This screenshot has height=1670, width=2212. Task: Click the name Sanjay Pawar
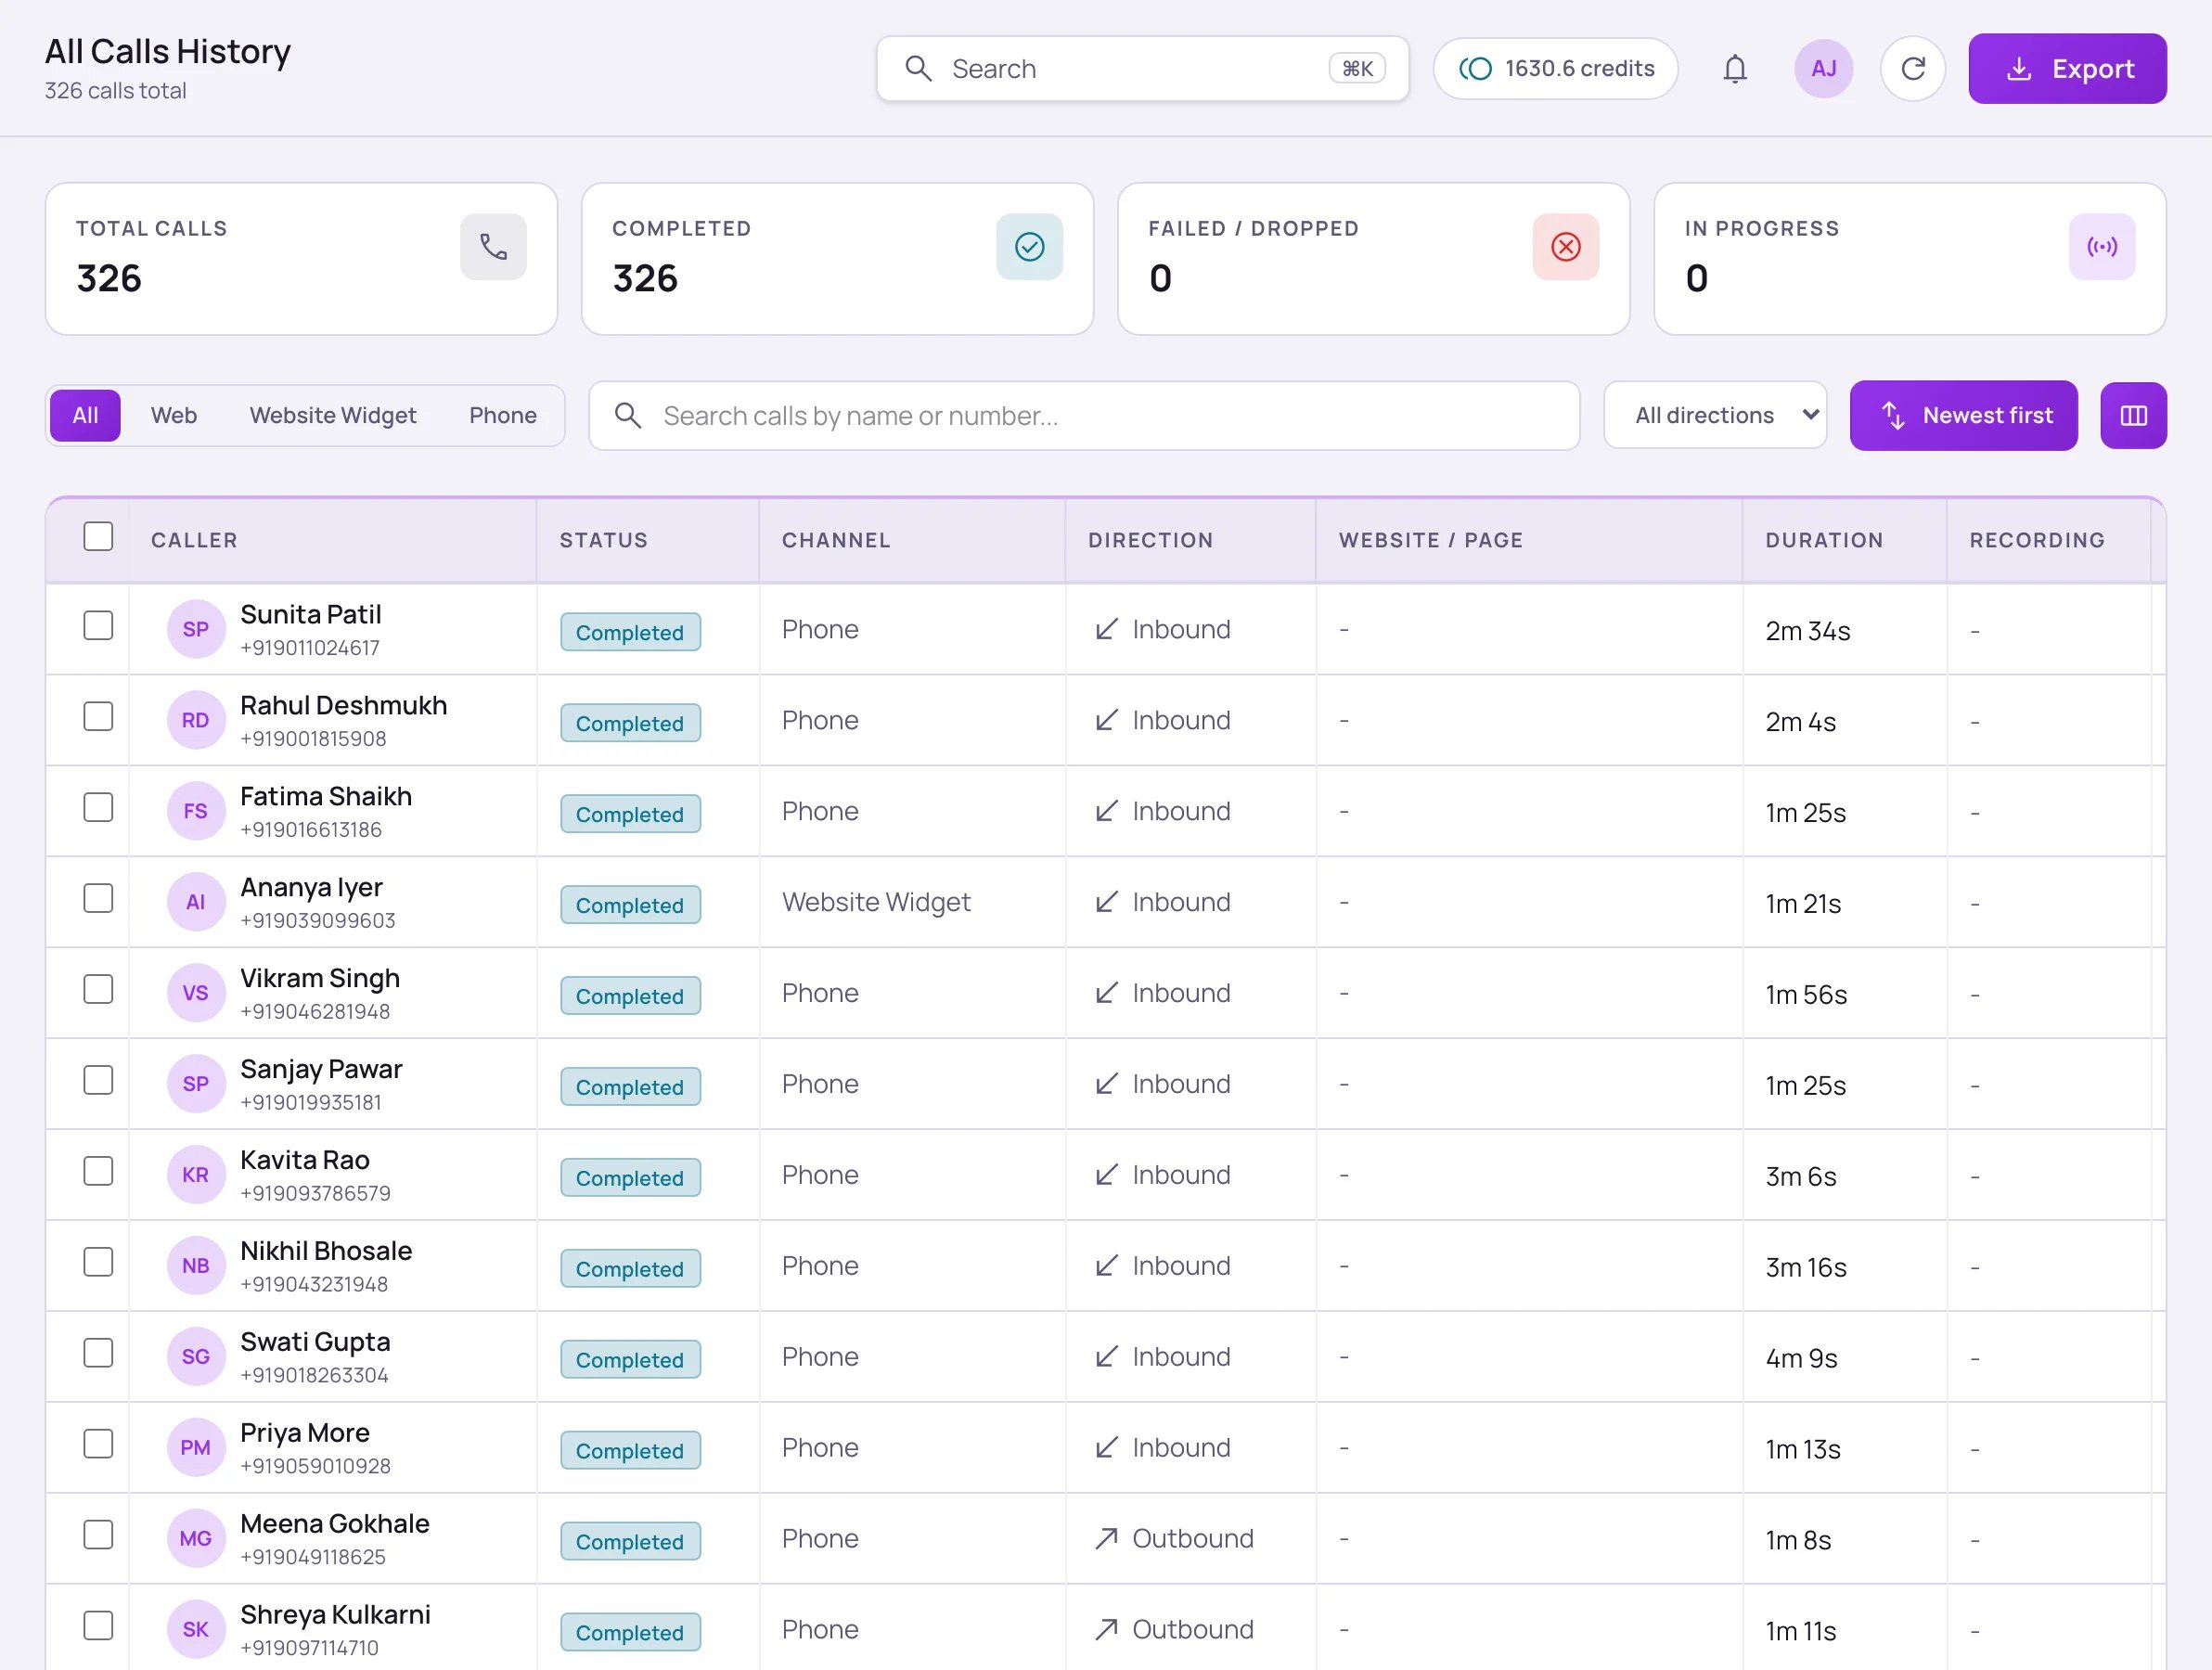point(321,1070)
